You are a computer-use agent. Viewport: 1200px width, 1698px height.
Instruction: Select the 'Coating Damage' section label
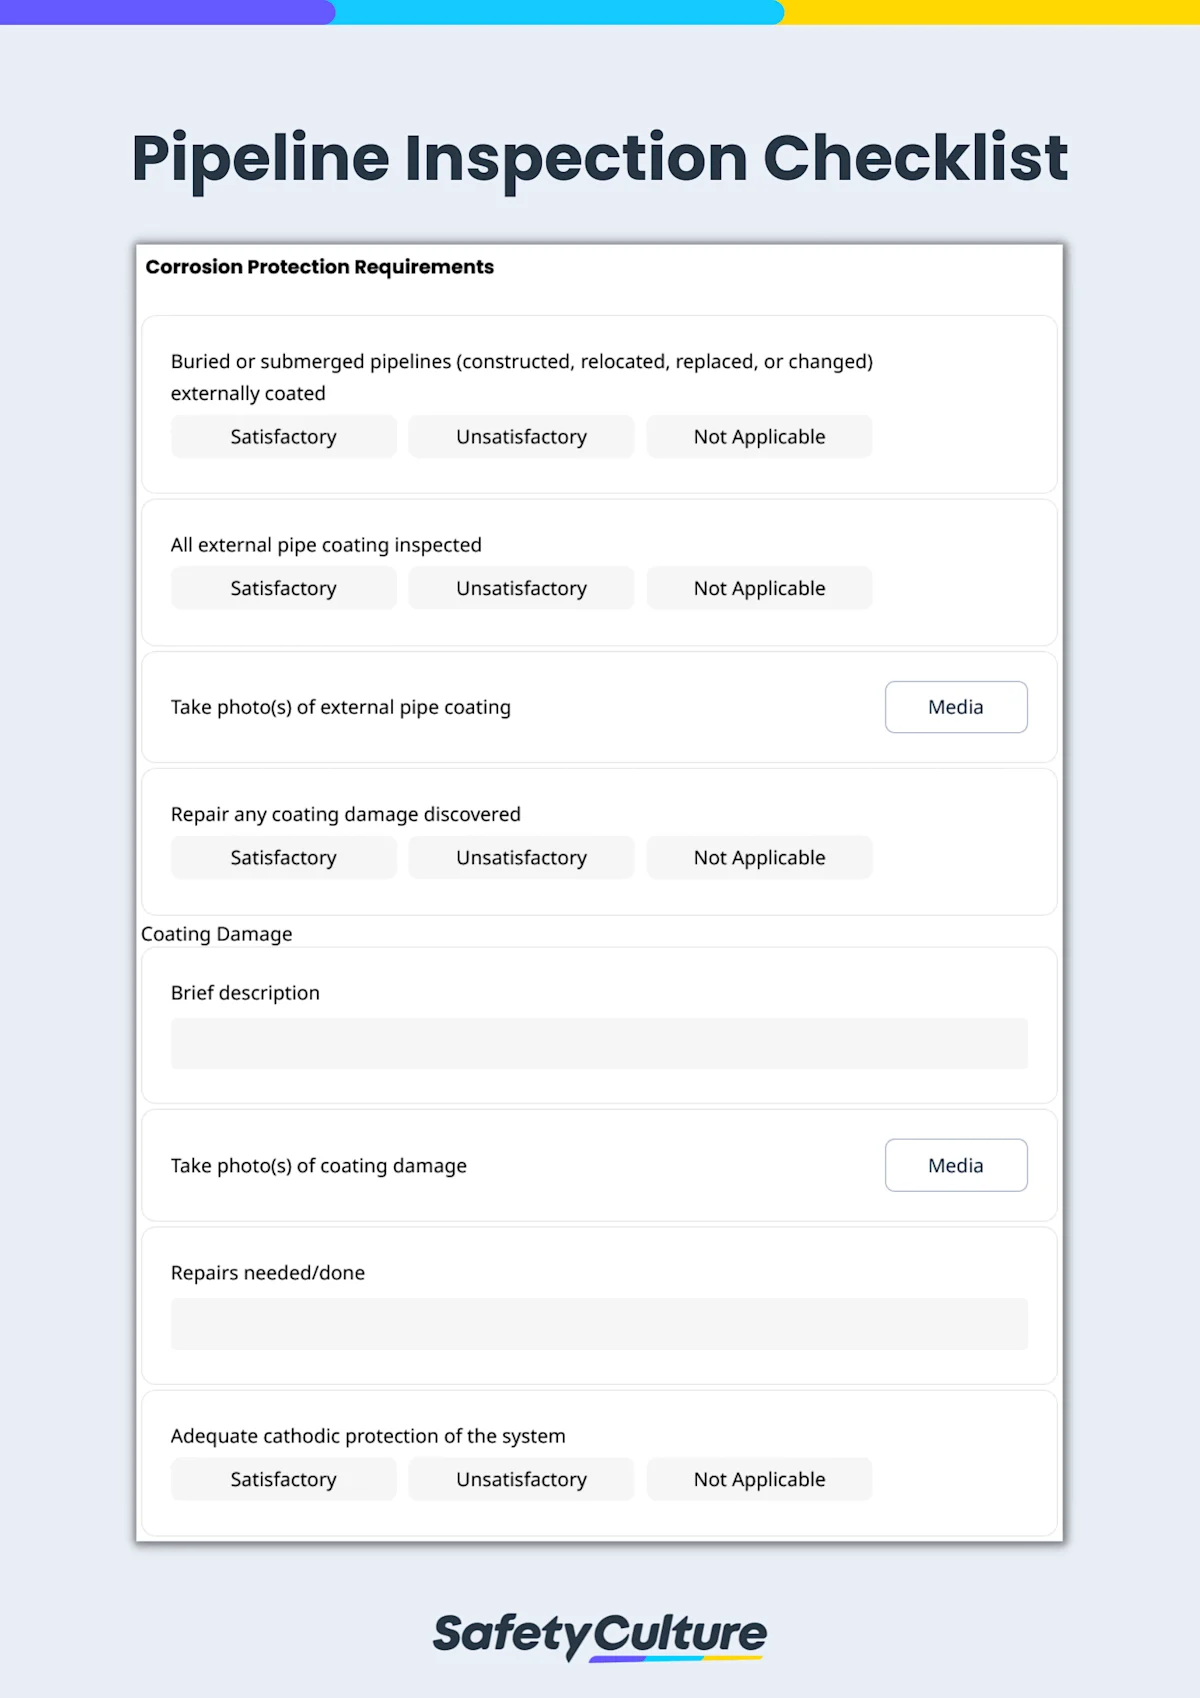coord(216,934)
